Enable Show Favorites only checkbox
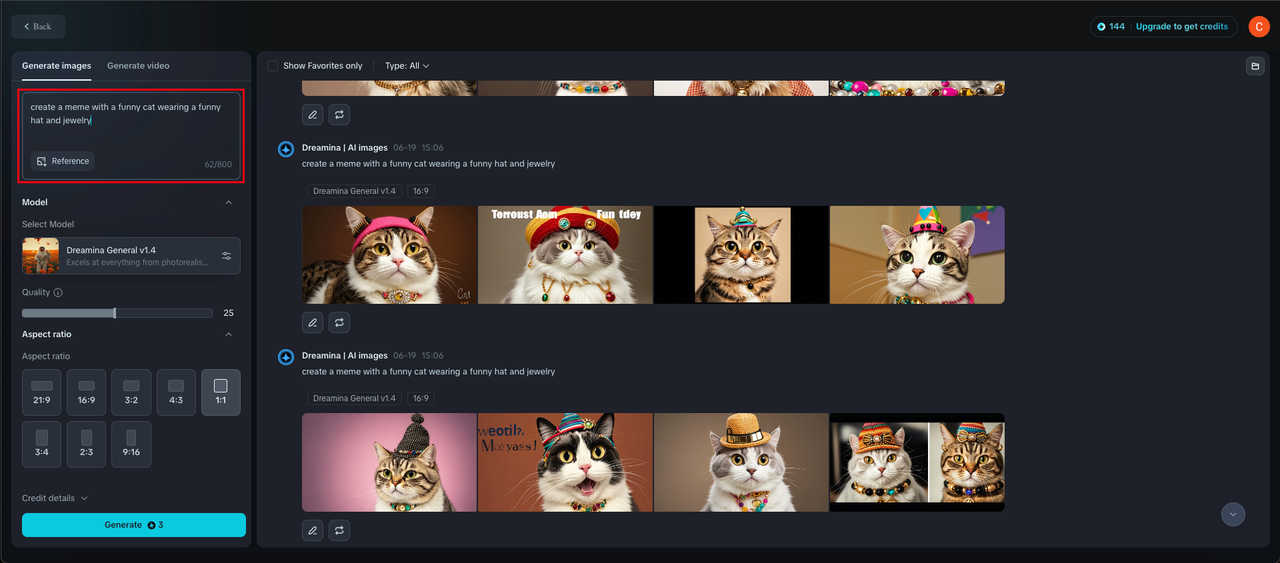 point(272,66)
